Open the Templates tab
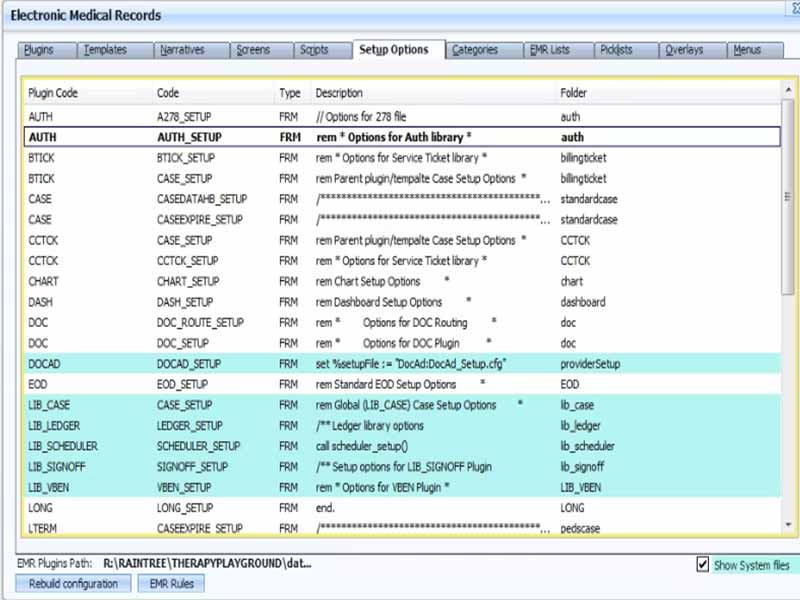800x600 pixels. (105, 50)
